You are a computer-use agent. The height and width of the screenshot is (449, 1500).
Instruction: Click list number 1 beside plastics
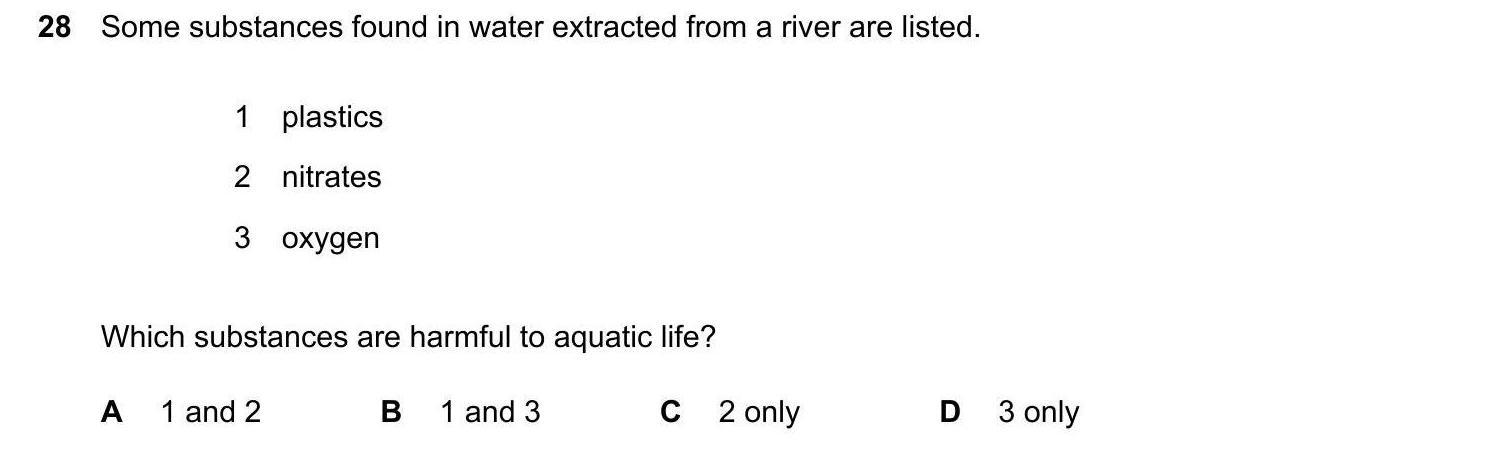(x=242, y=117)
